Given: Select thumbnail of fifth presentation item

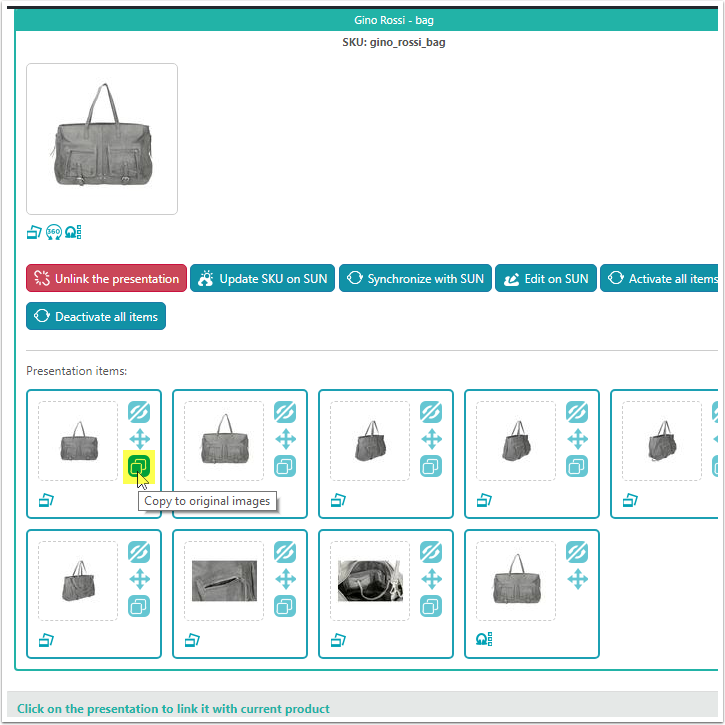Looking at the screenshot, I should tap(662, 441).
